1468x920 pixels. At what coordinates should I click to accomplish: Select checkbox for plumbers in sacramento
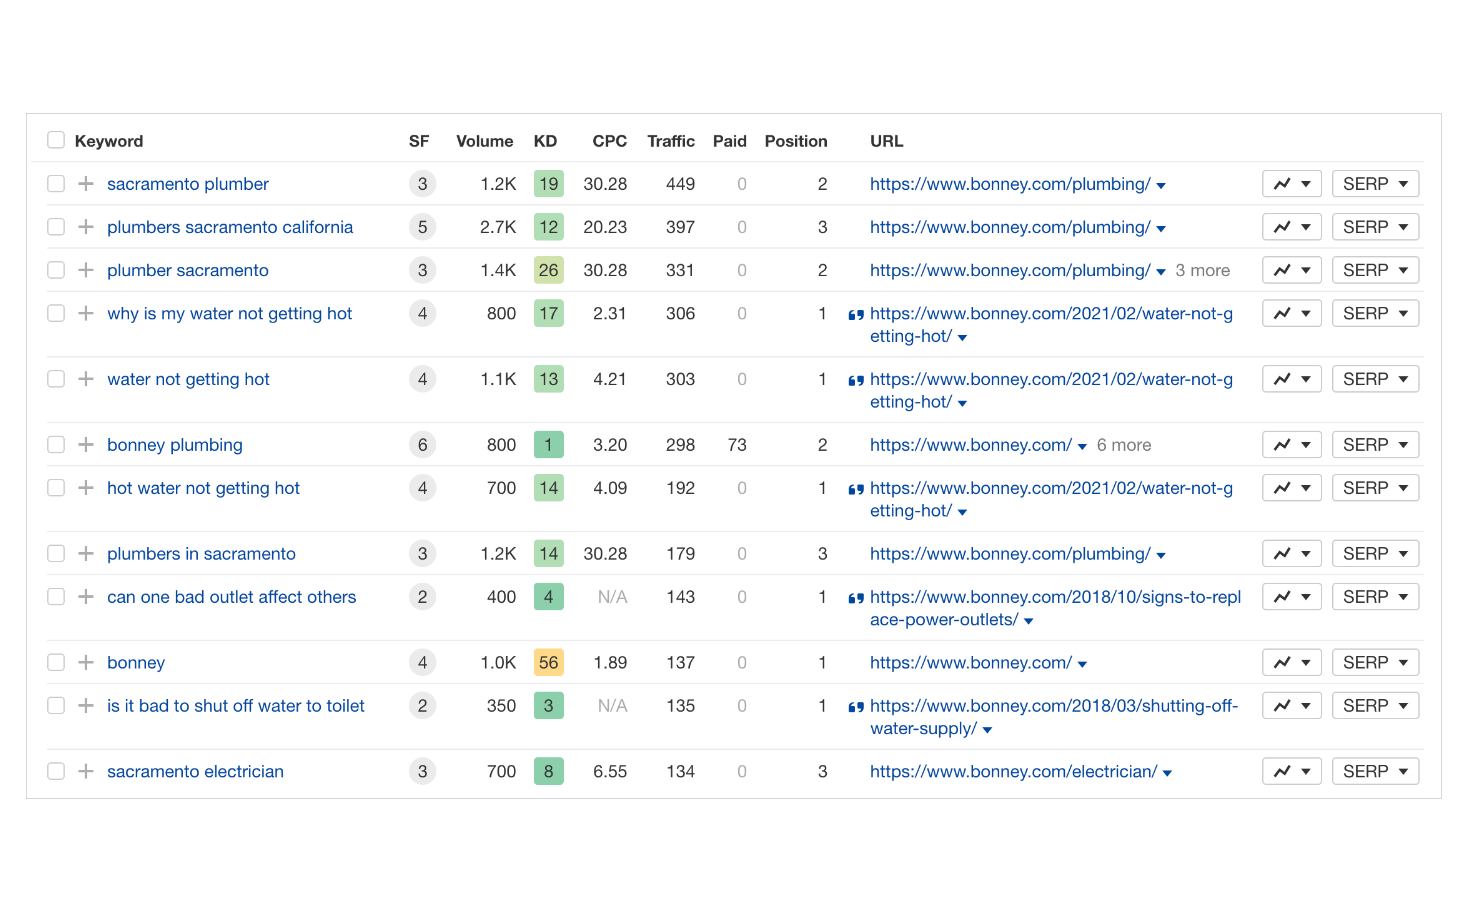click(56, 554)
